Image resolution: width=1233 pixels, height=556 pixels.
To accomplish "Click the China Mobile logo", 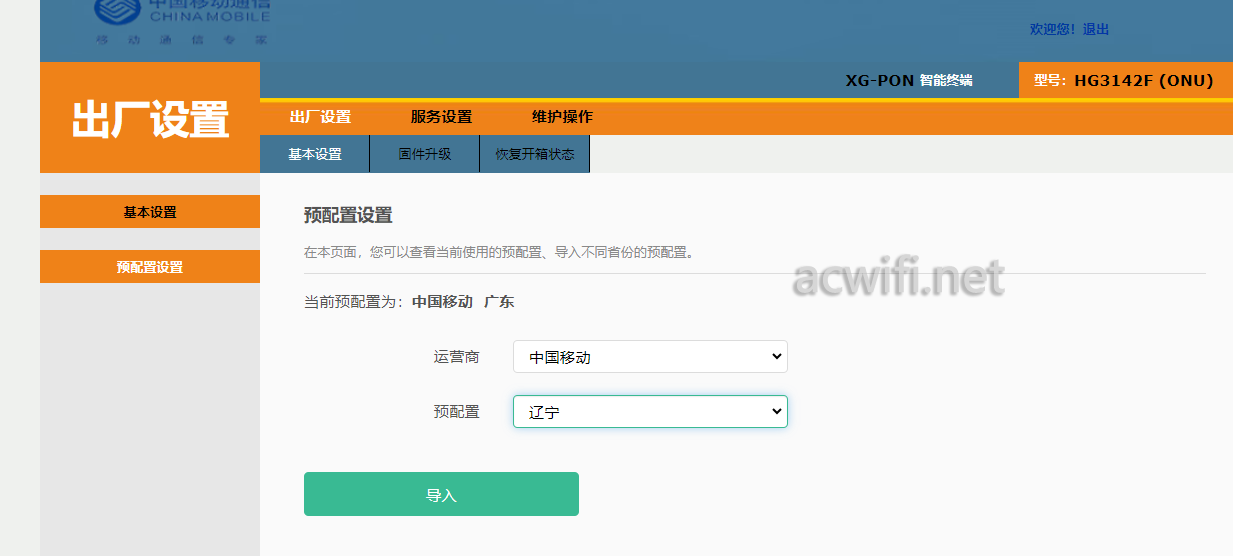I will point(182,22).
